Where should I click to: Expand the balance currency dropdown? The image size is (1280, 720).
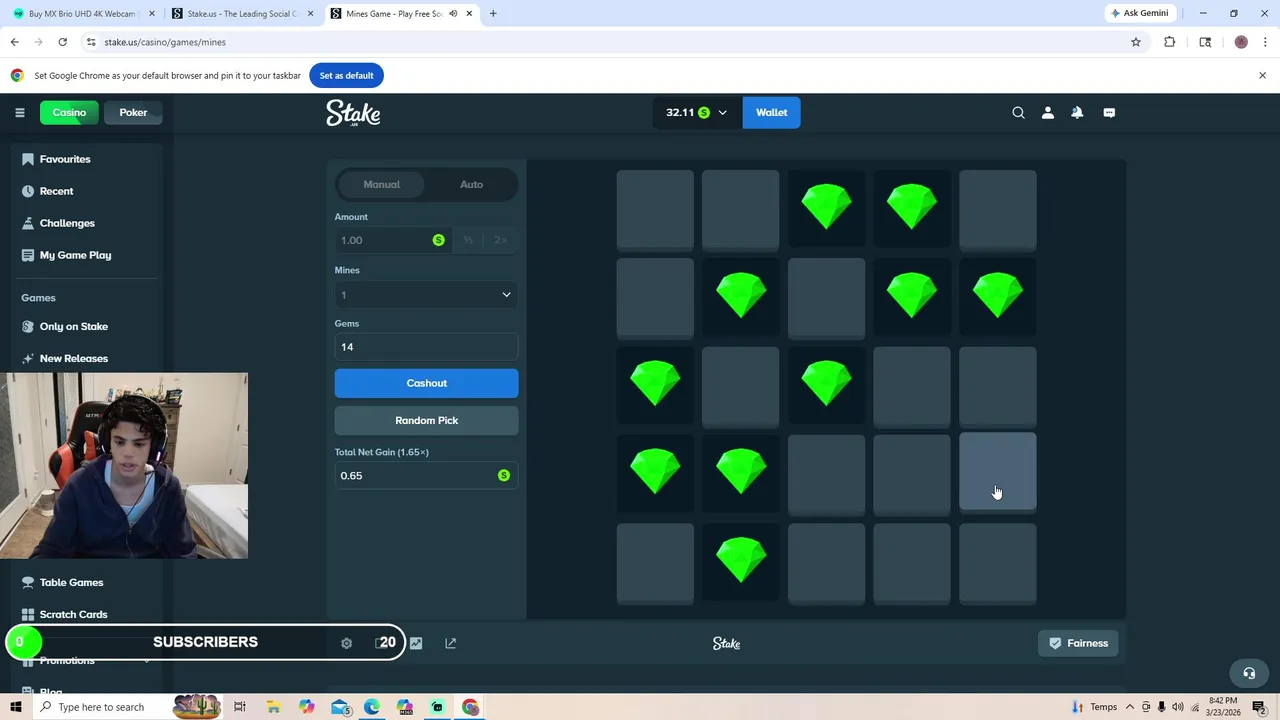(x=722, y=113)
